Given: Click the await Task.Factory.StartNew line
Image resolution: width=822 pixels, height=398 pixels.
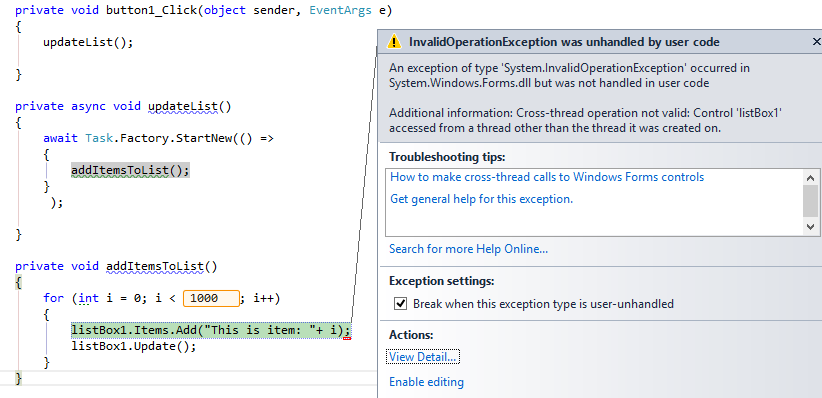Looking at the screenshot, I should pos(158,138).
